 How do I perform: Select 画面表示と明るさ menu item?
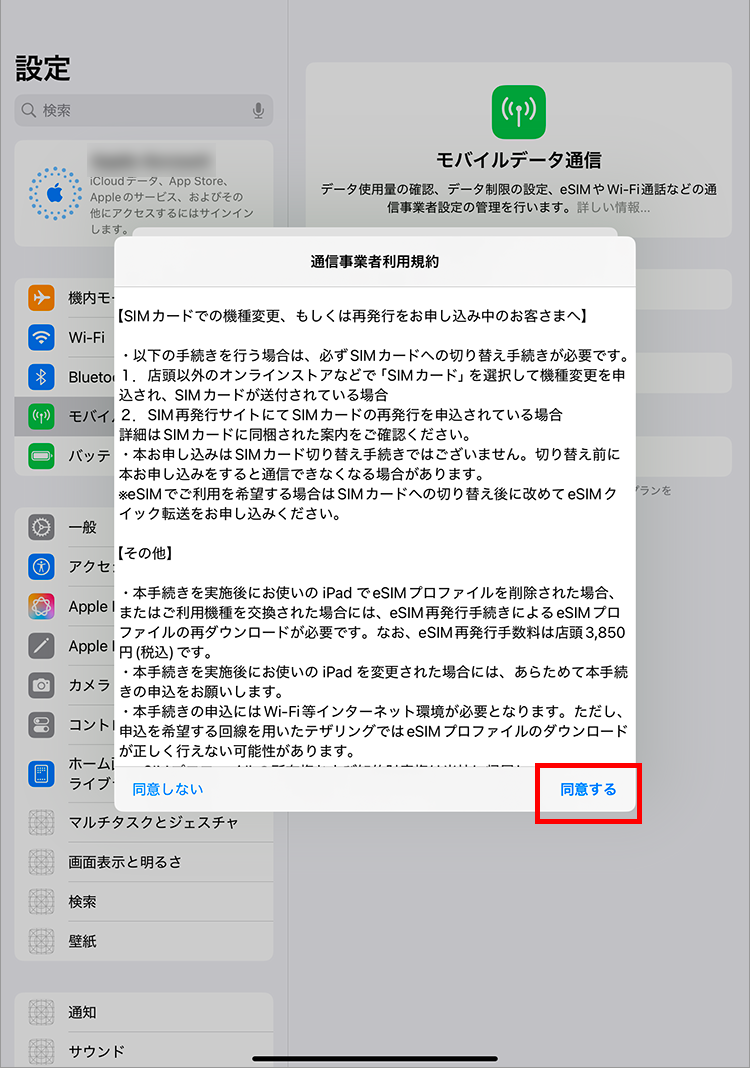[x=144, y=862]
